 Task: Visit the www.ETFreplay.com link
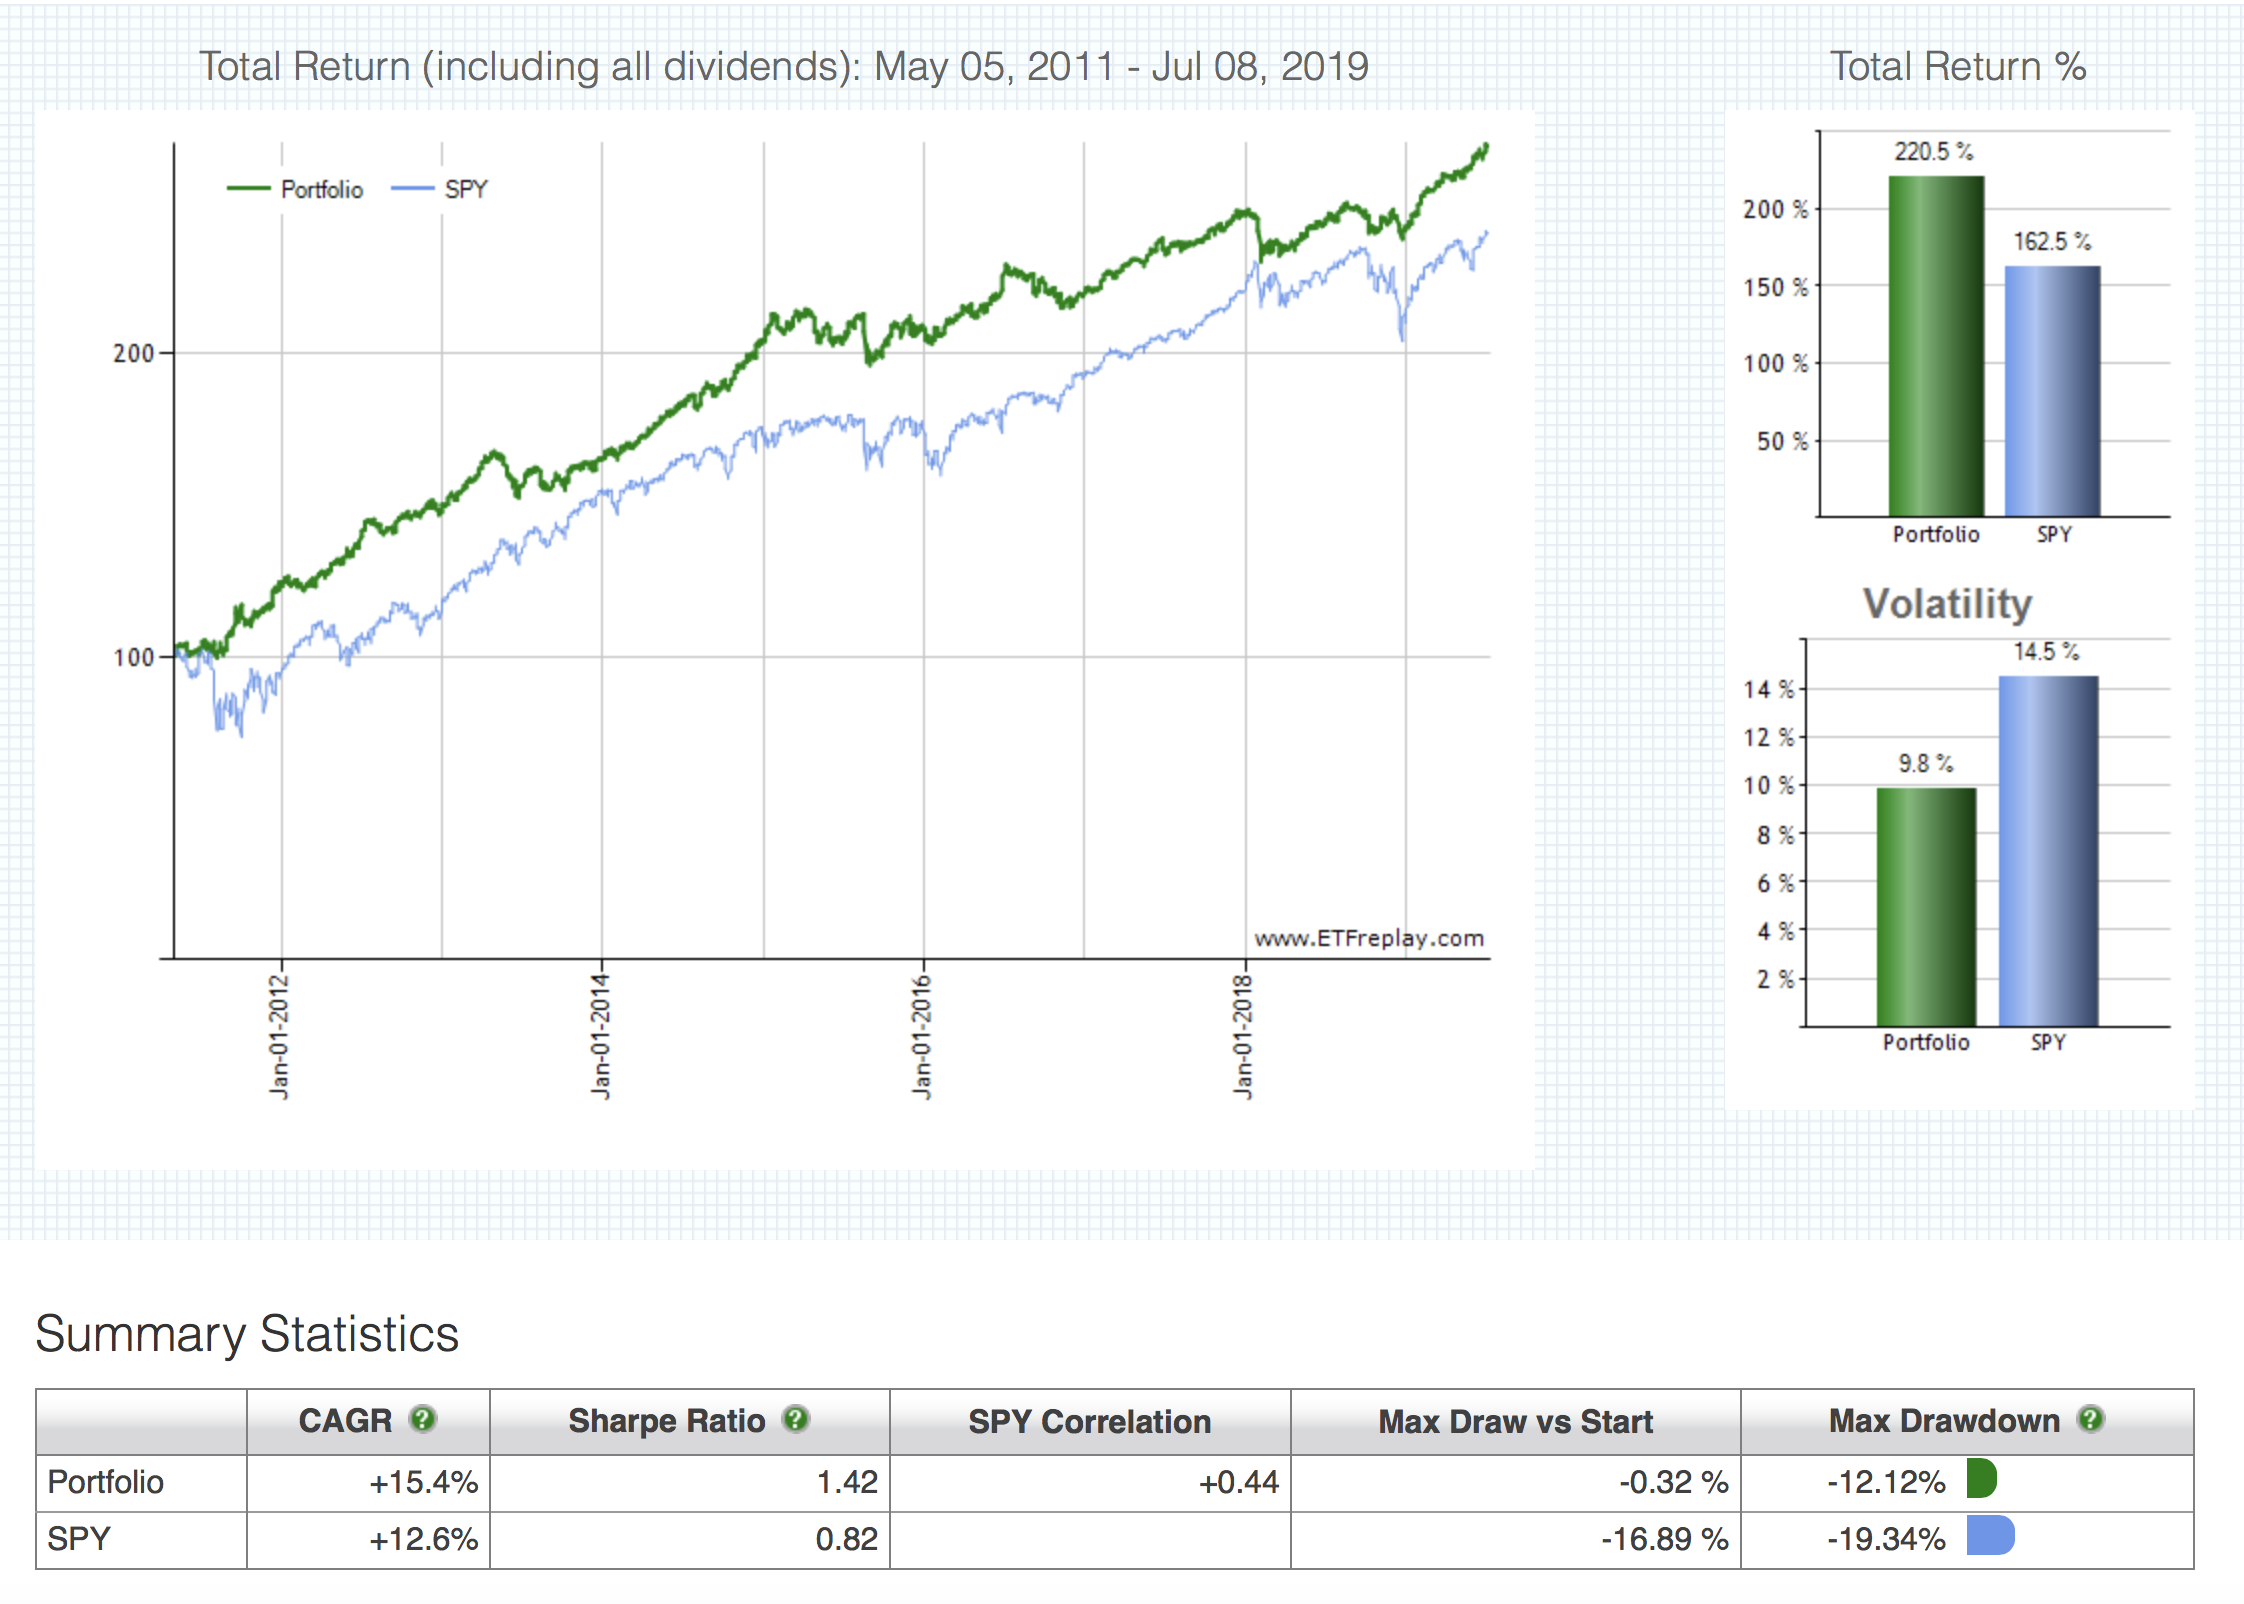1368,937
